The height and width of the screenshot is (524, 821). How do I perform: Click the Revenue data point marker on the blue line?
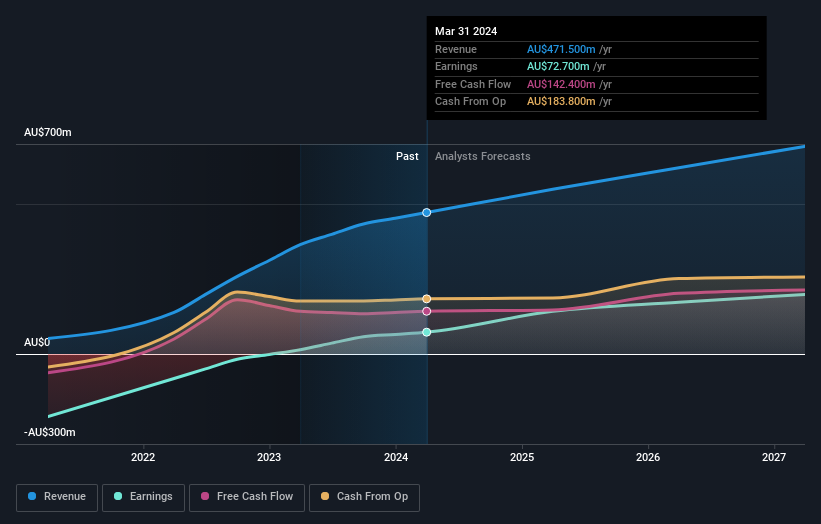tap(427, 213)
